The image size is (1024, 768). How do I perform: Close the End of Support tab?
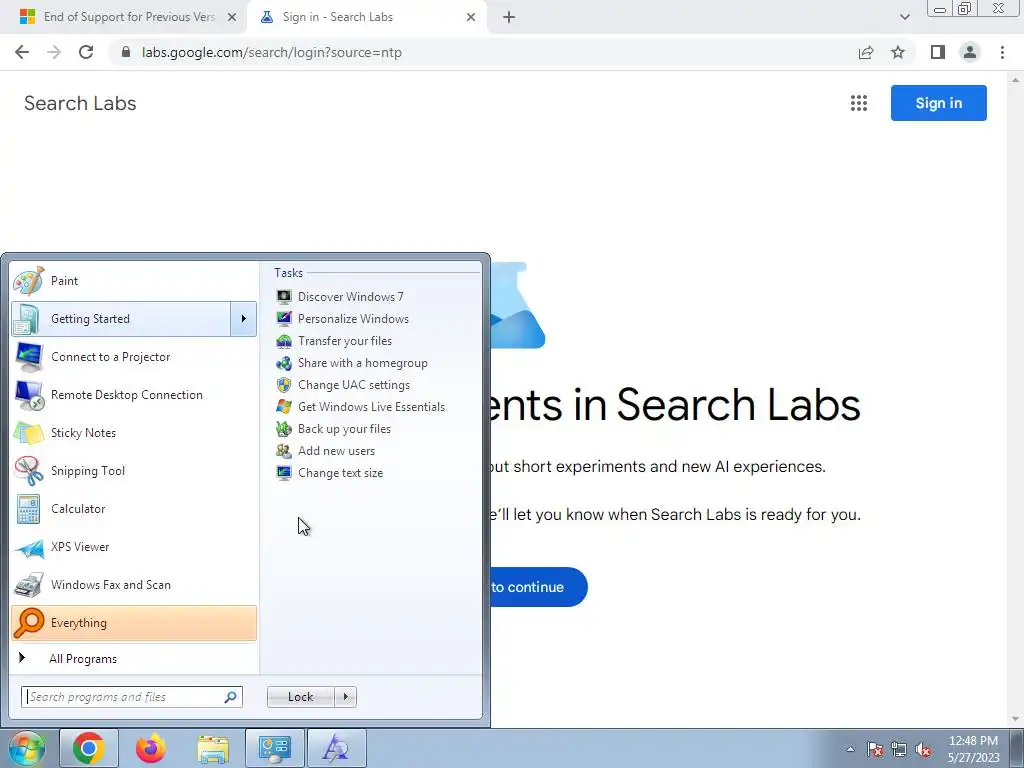(x=232, y=17)
